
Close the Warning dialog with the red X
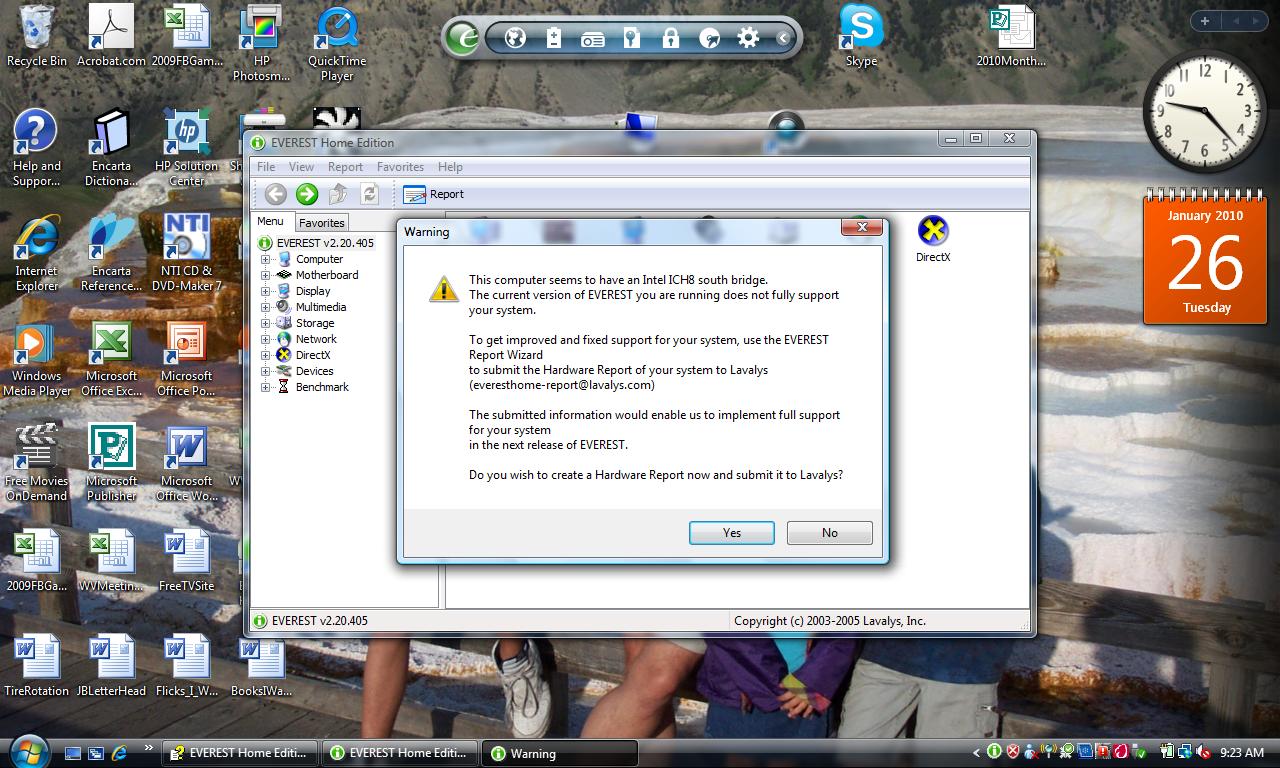(x=861, y=228)
